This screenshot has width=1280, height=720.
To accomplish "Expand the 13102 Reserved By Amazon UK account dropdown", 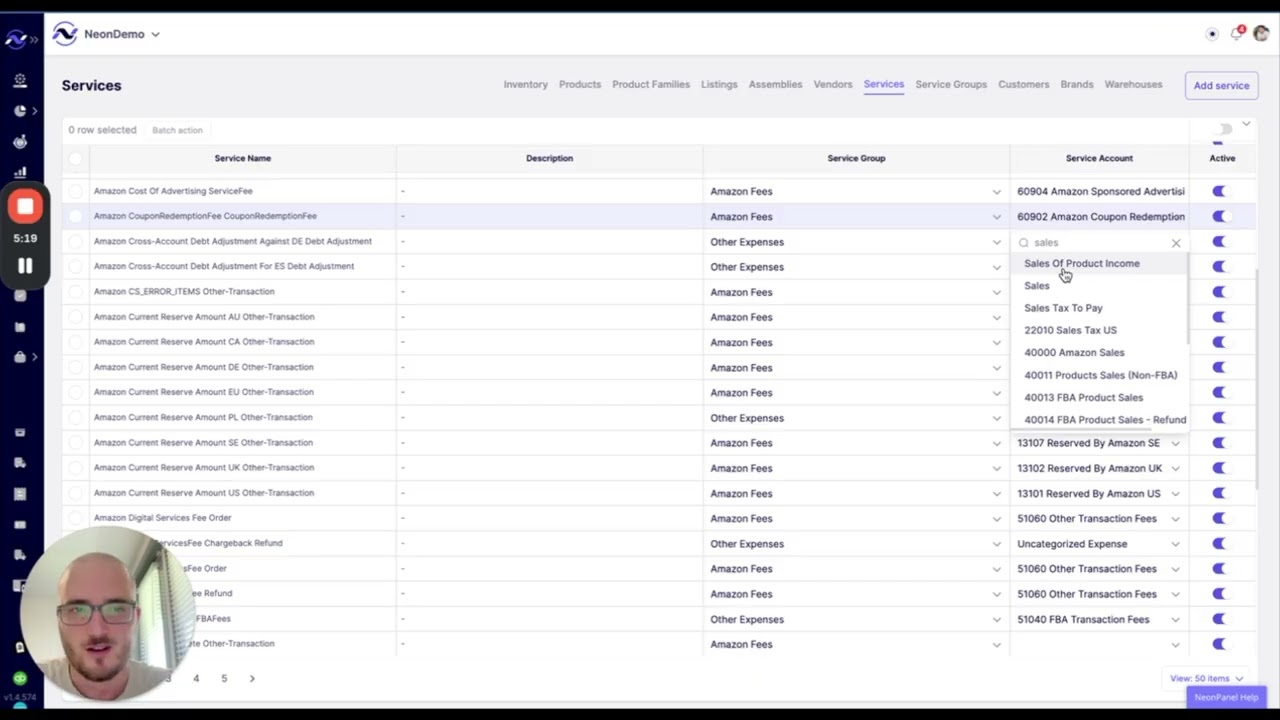I will (1176, 468).
